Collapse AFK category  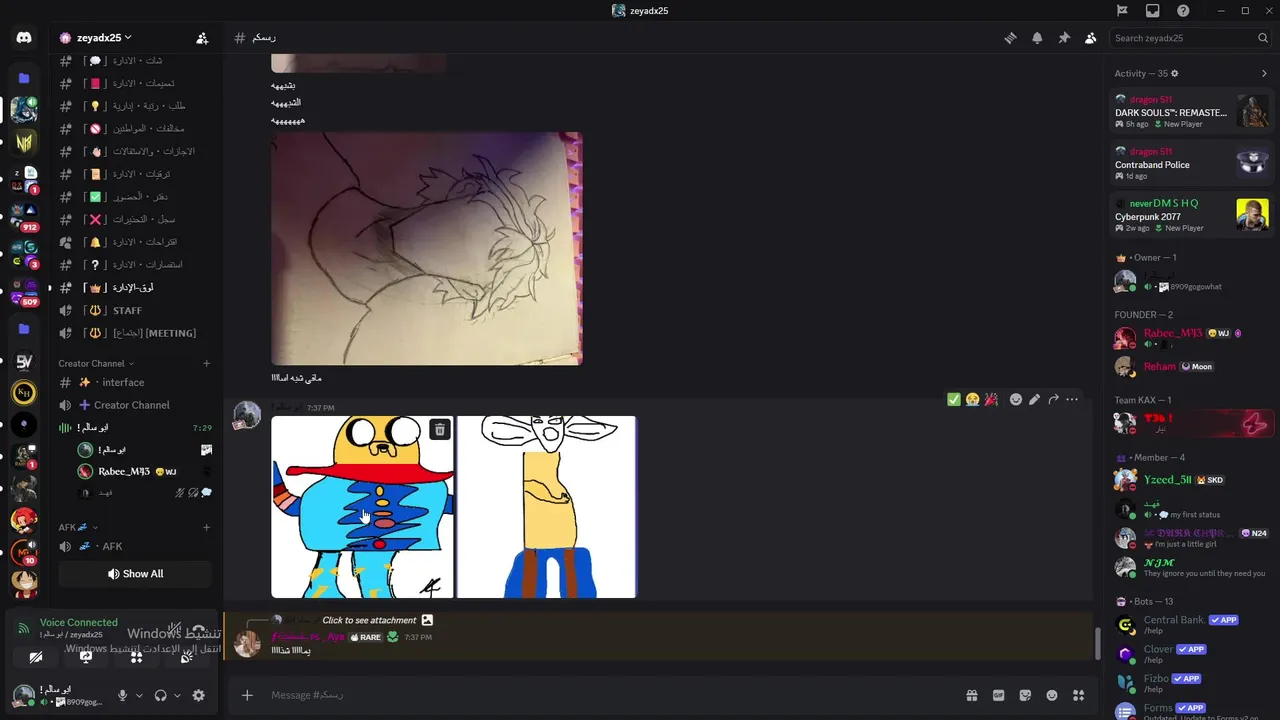click(x=79, y=527)
